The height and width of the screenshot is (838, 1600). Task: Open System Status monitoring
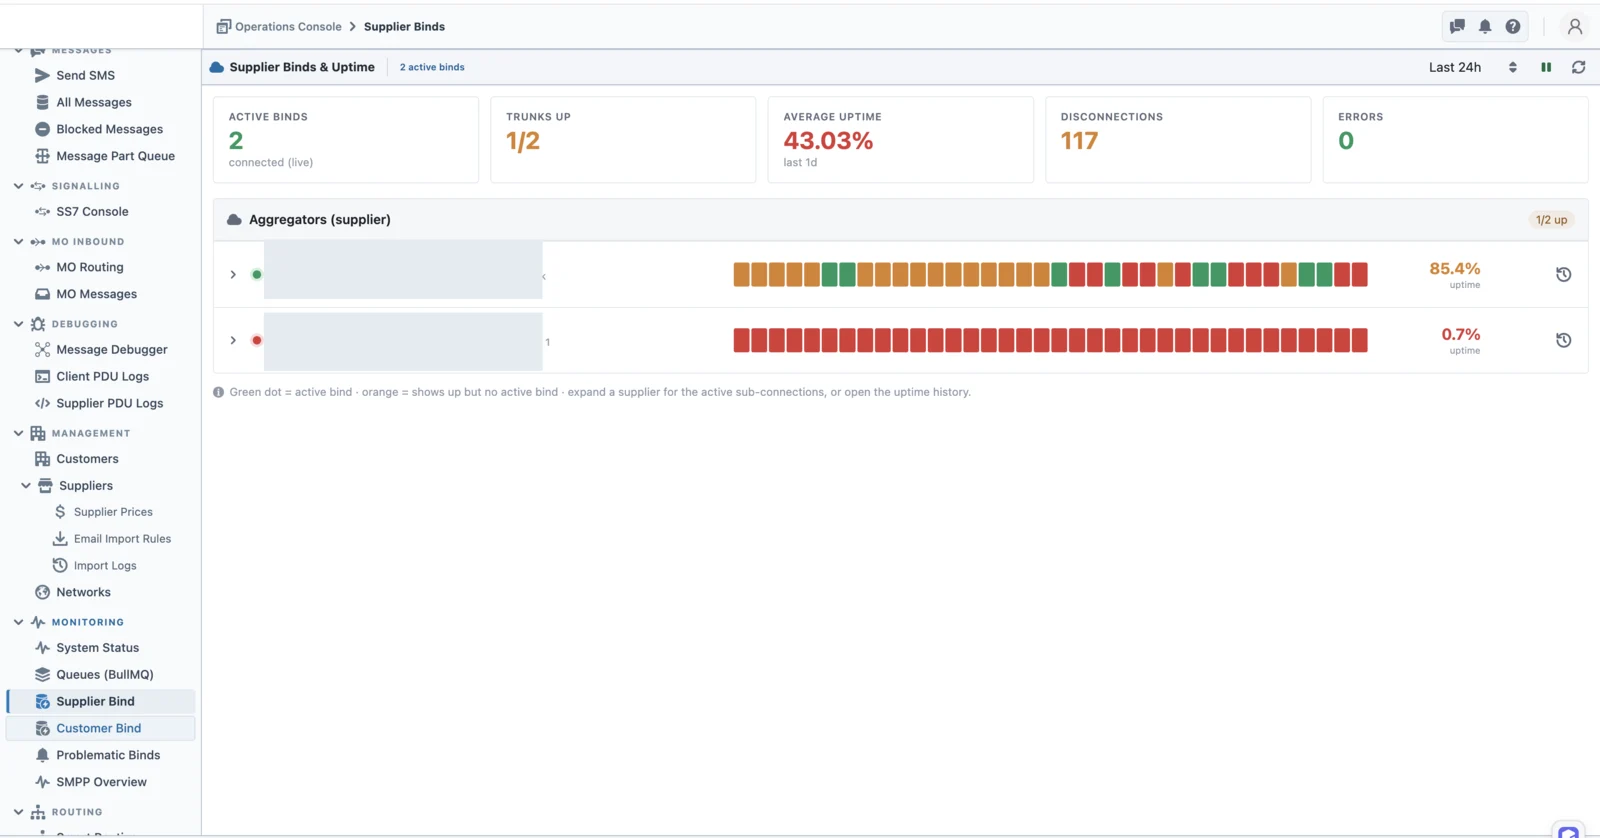(x=97, y=648)
